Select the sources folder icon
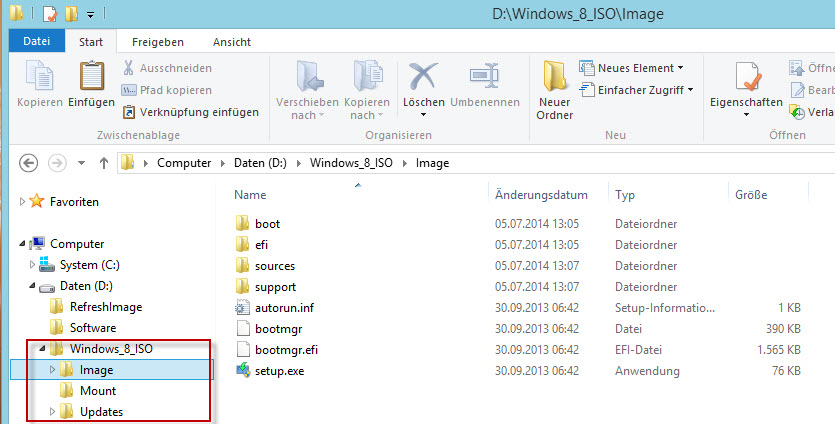This screenshot has height=424, width=835. click(242, 265)
